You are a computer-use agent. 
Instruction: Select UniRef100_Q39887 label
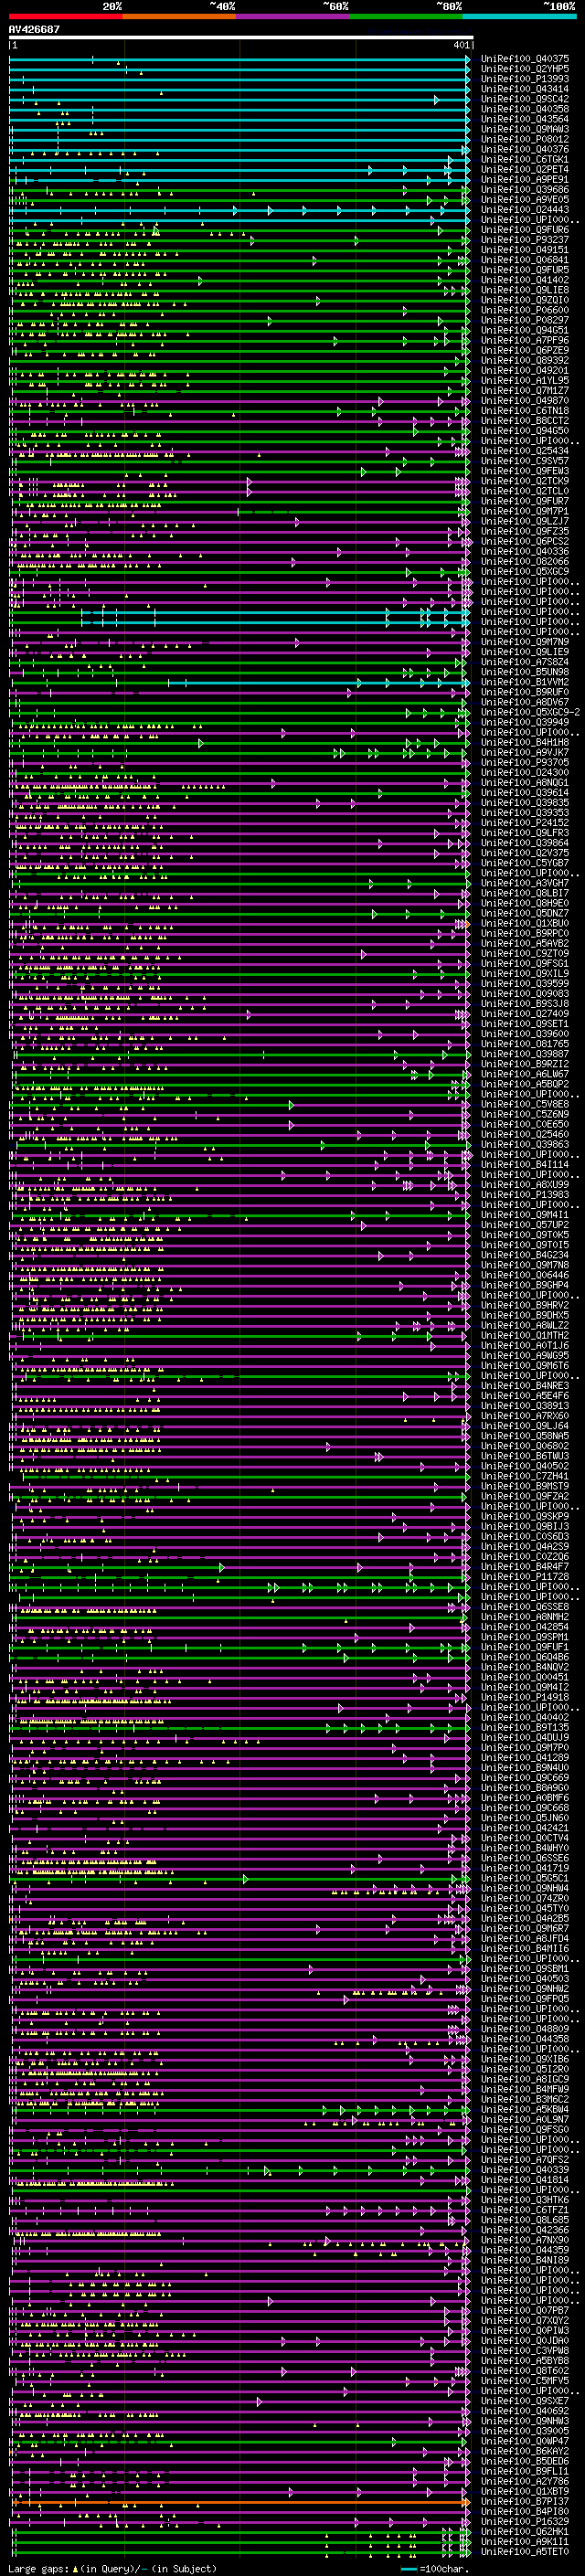pyautogui.click(x=525, y=1053)
